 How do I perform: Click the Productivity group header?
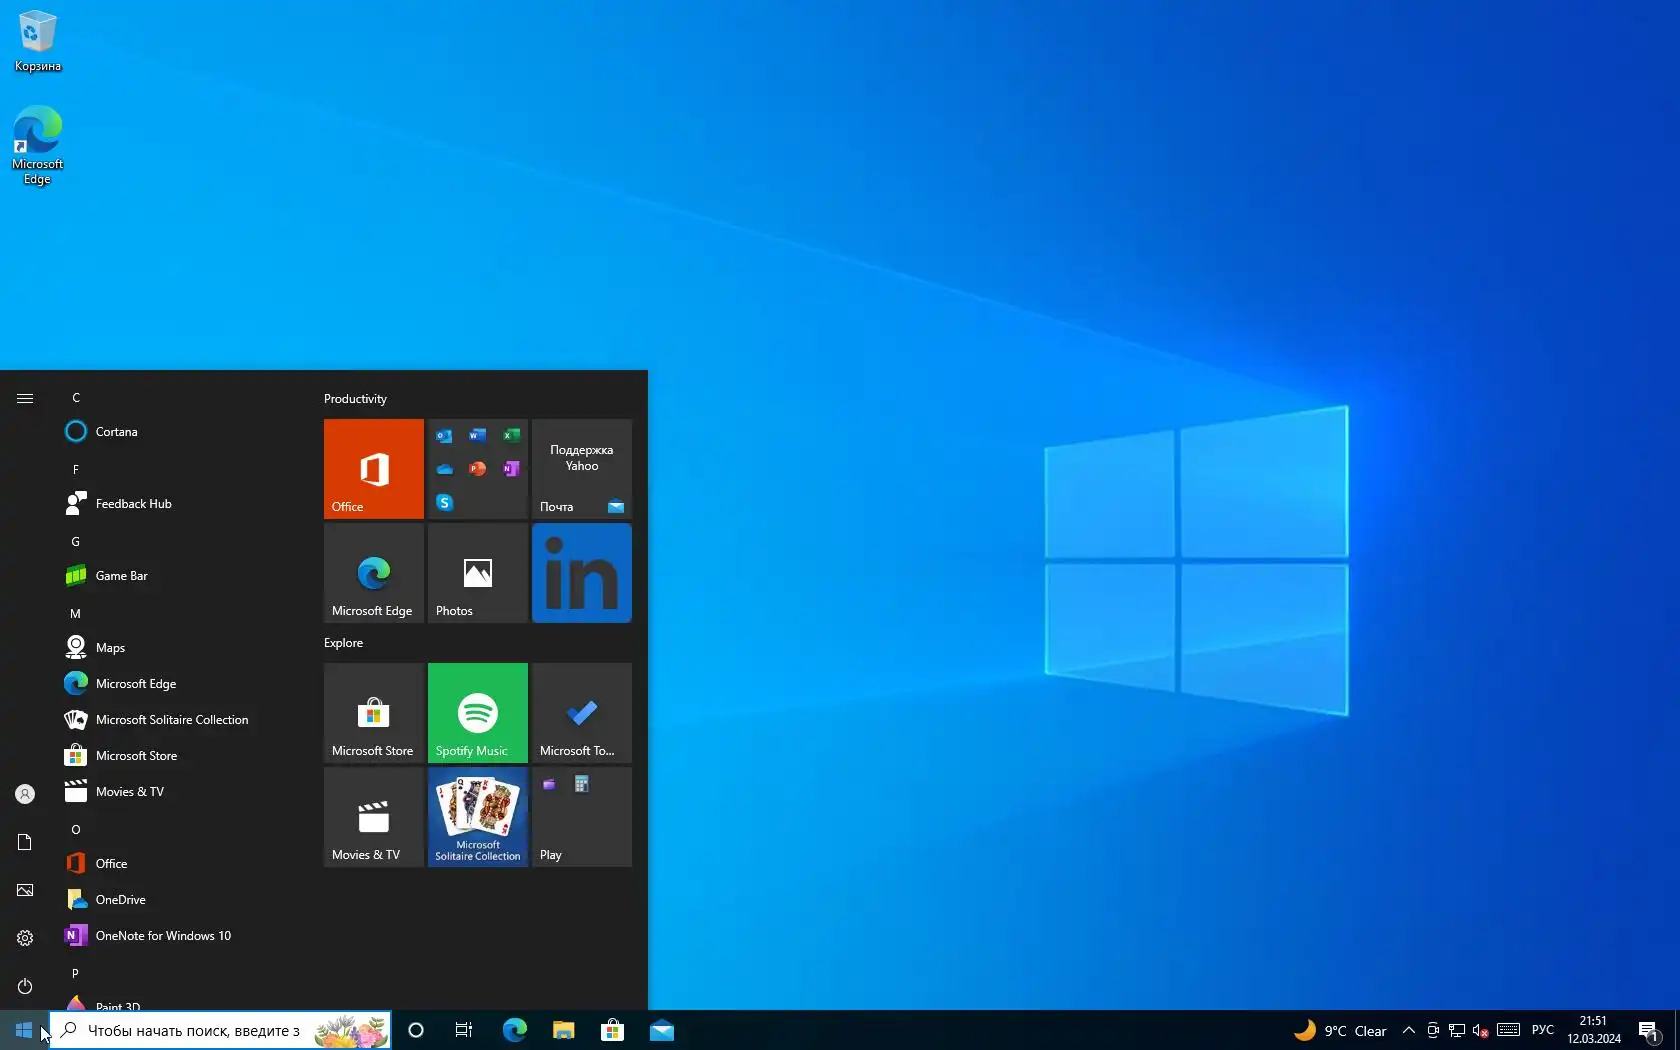pos(355,399)
